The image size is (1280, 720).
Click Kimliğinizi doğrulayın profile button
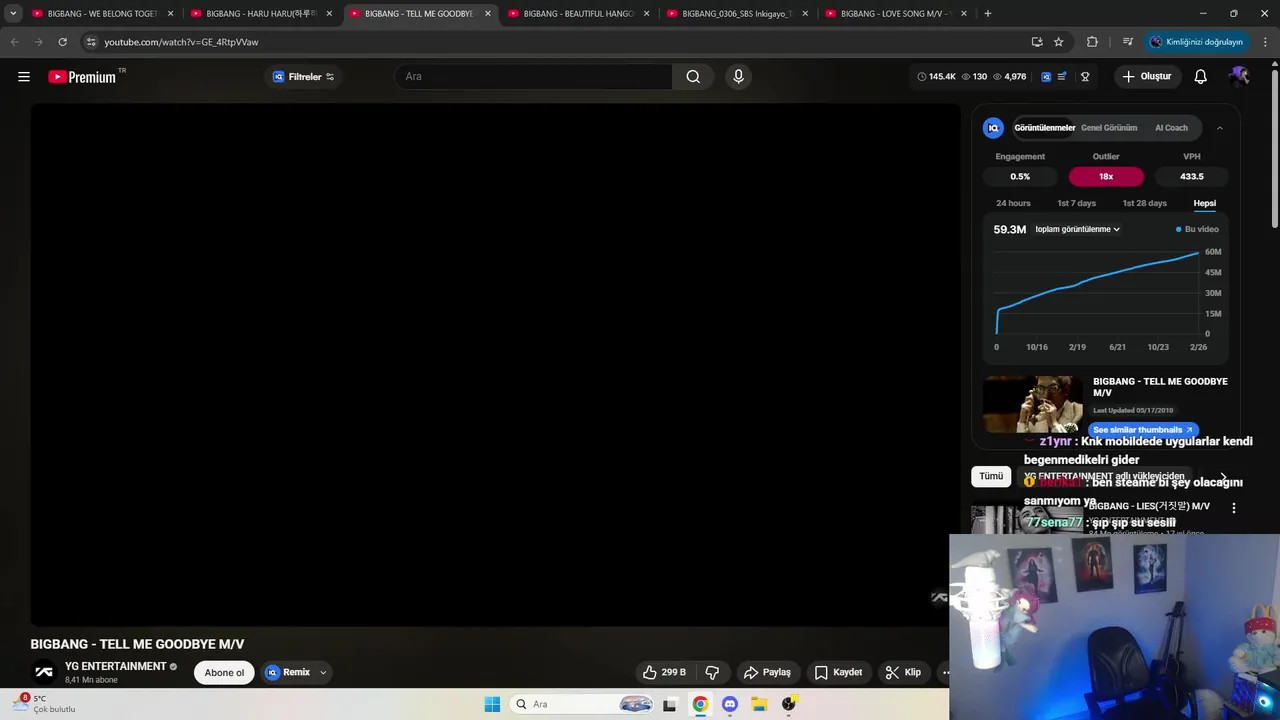[x=1196, y=42]
